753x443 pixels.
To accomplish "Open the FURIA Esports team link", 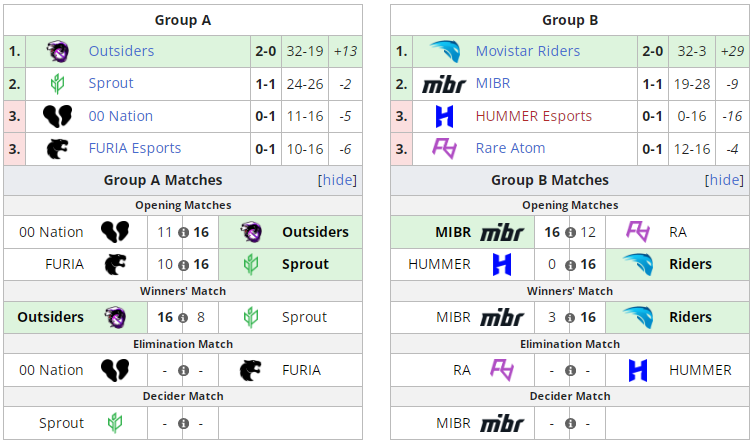I will (134, 148).
